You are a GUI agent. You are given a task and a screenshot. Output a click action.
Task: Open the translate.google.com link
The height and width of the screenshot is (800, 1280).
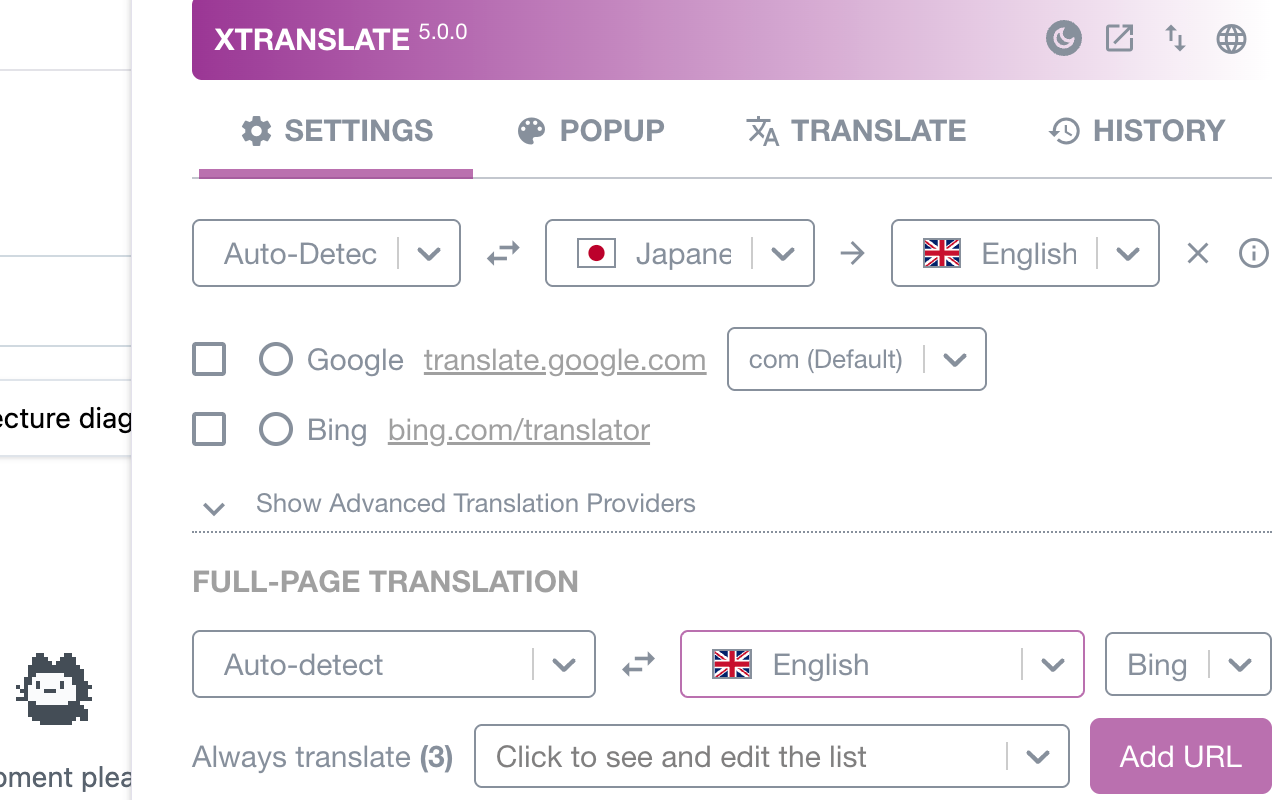click(x=565, y=360)
